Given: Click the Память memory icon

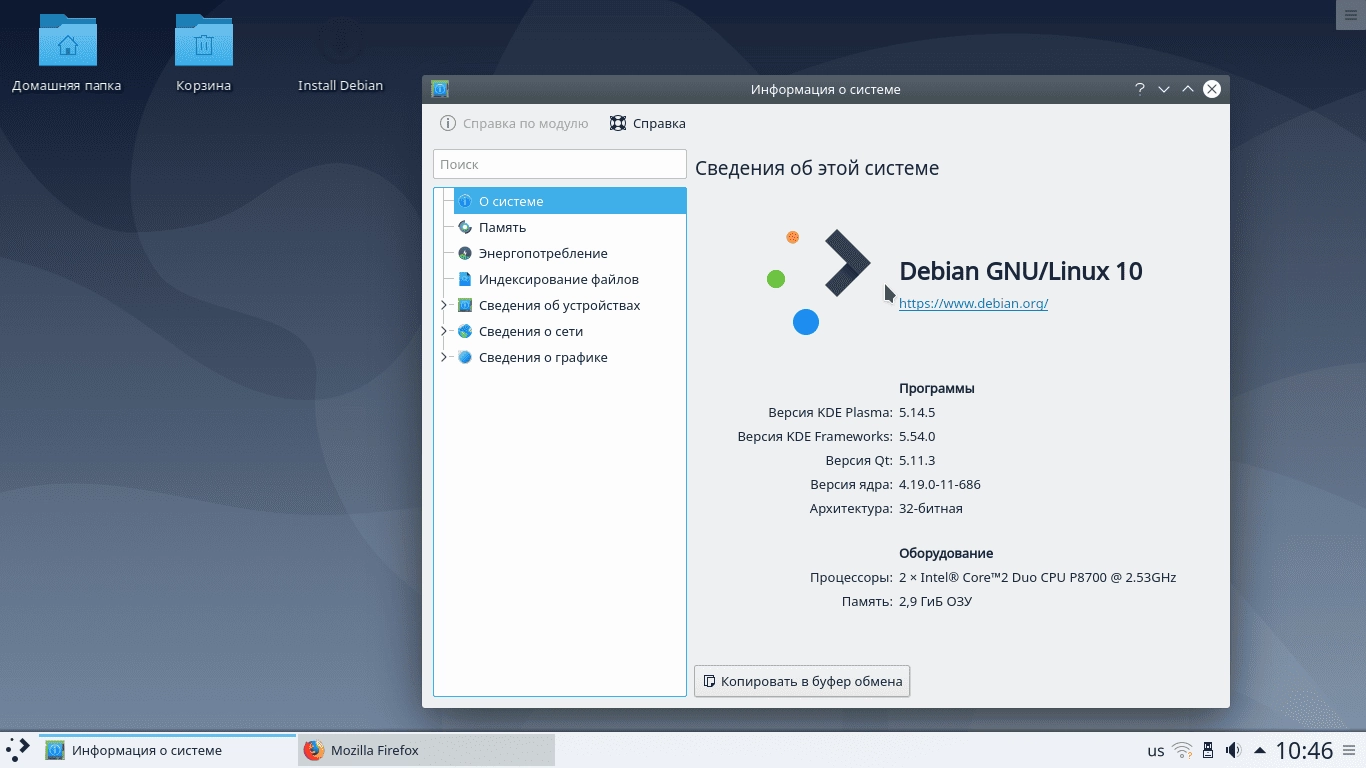Looking at the screenshot, I should (x=465, y=227).
